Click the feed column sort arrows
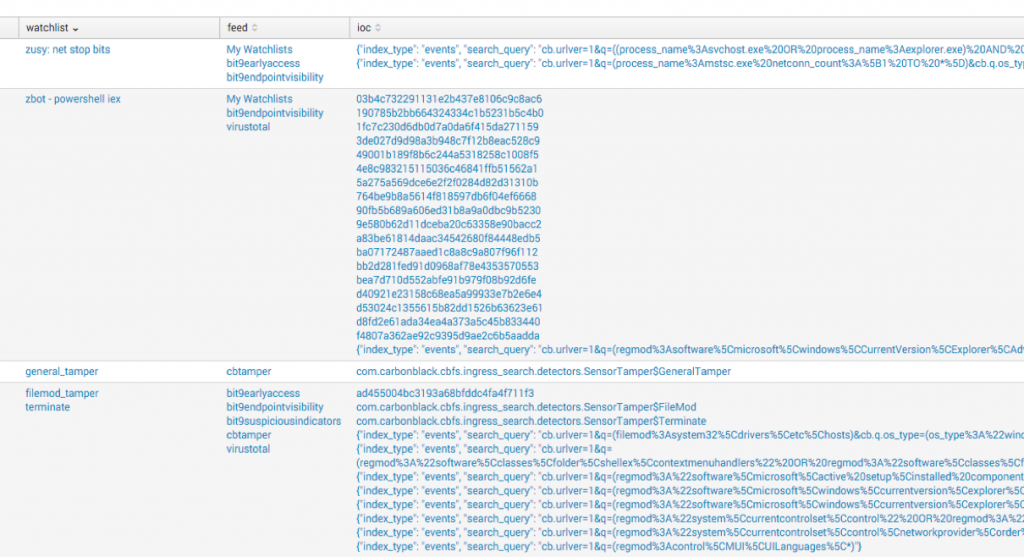1024x557 pixels. 254,28
